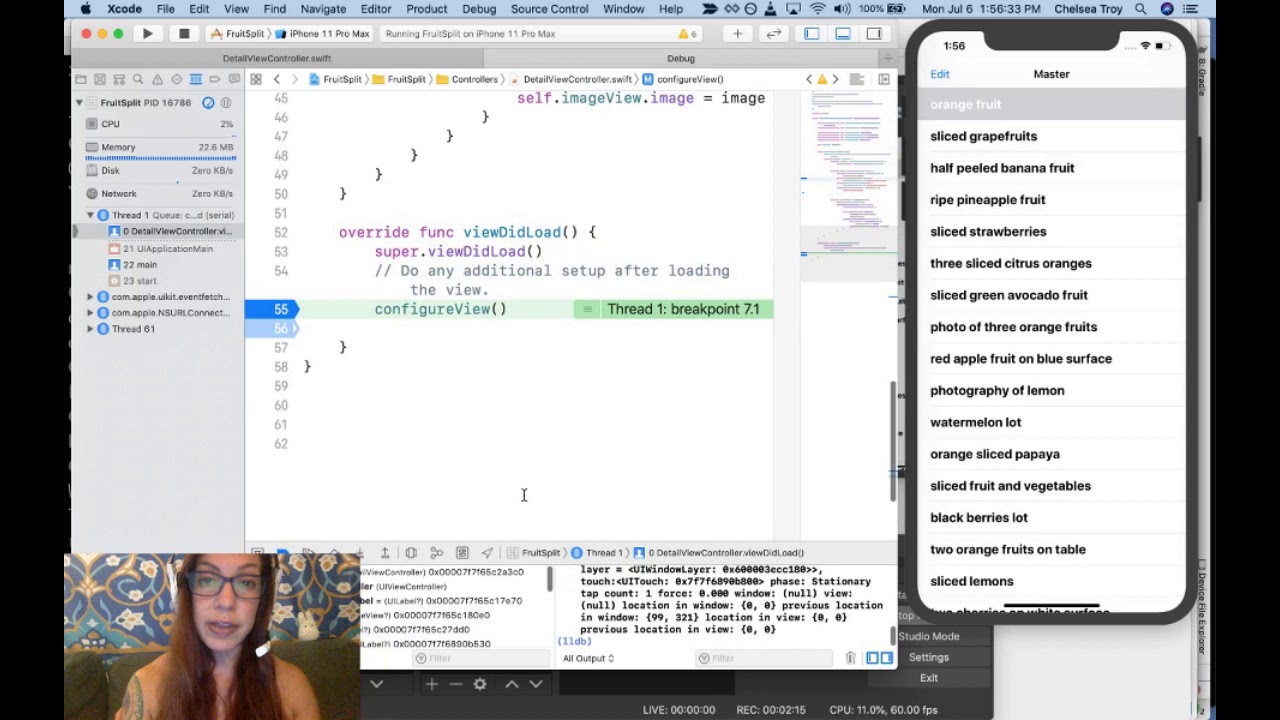Open the All Output dropdown

[589, 658]
